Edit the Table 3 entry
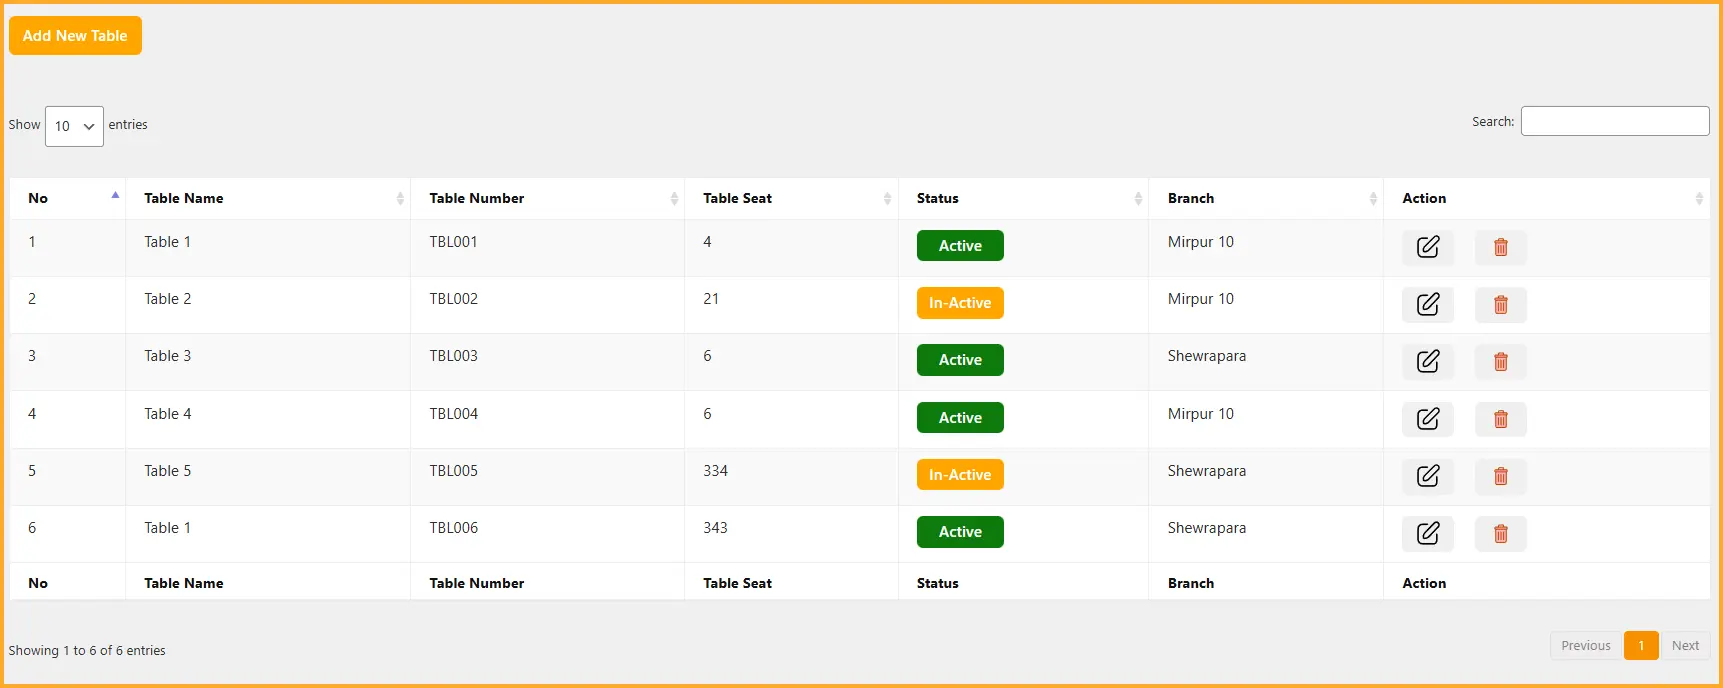1723x688 pixels. [x=1427, y=361]
